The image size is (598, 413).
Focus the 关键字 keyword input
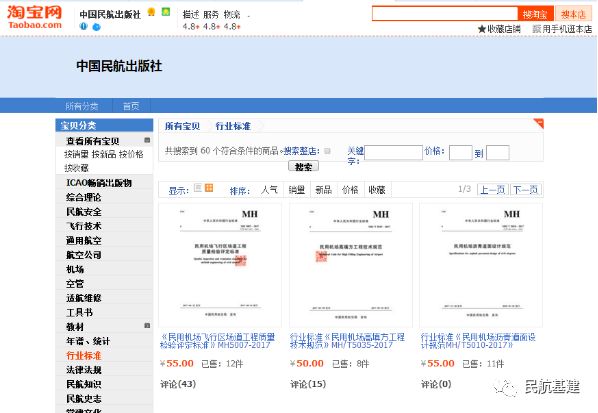393,153
